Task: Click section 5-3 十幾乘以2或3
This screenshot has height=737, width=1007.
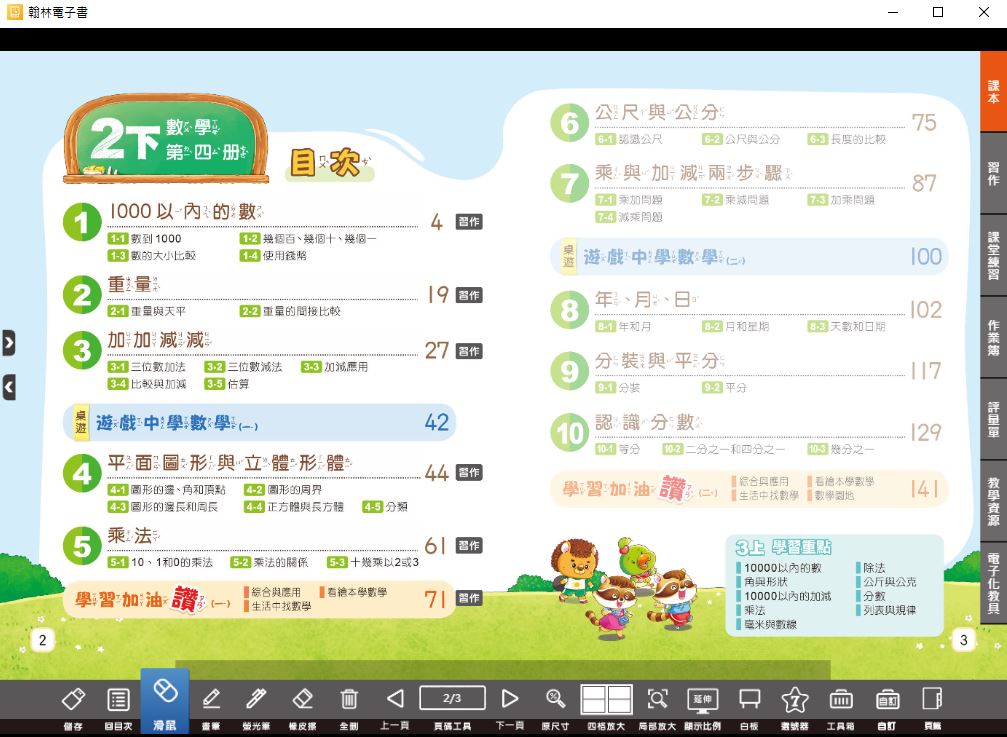Action: 373,562
